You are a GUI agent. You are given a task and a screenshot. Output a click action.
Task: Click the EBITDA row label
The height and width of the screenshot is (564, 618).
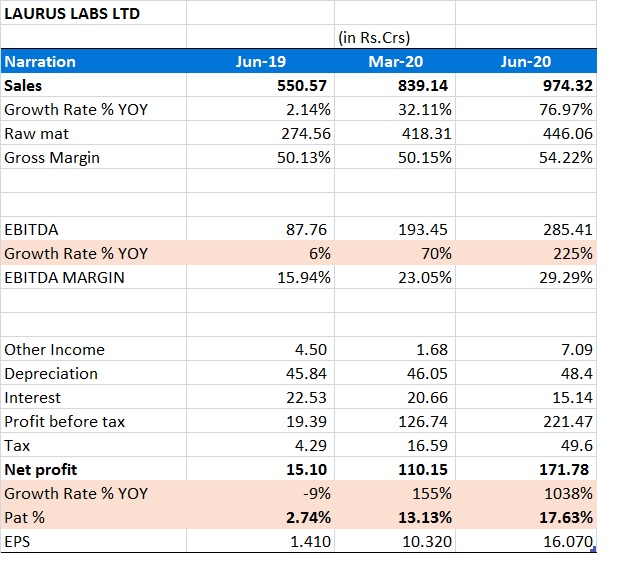click(93, 229)
